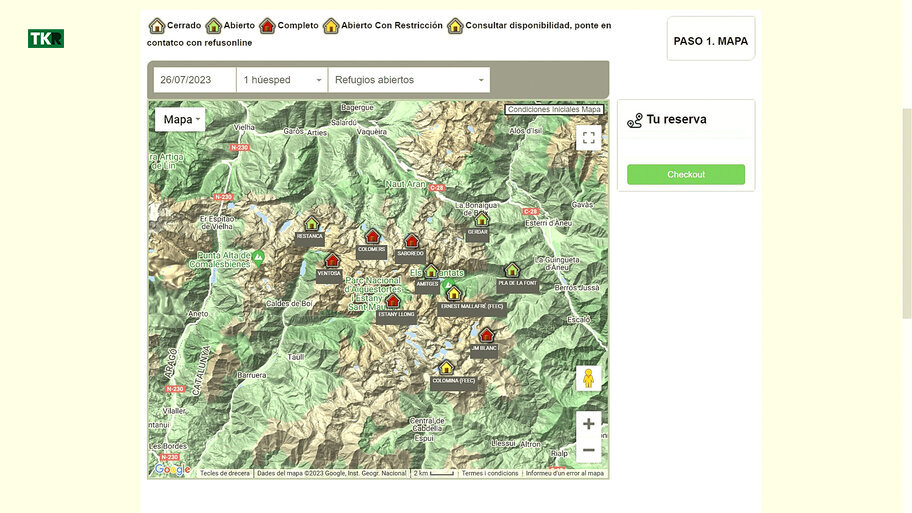Click the Gerdar refuge marker
912x513 pixels.
tap(481, 219)
